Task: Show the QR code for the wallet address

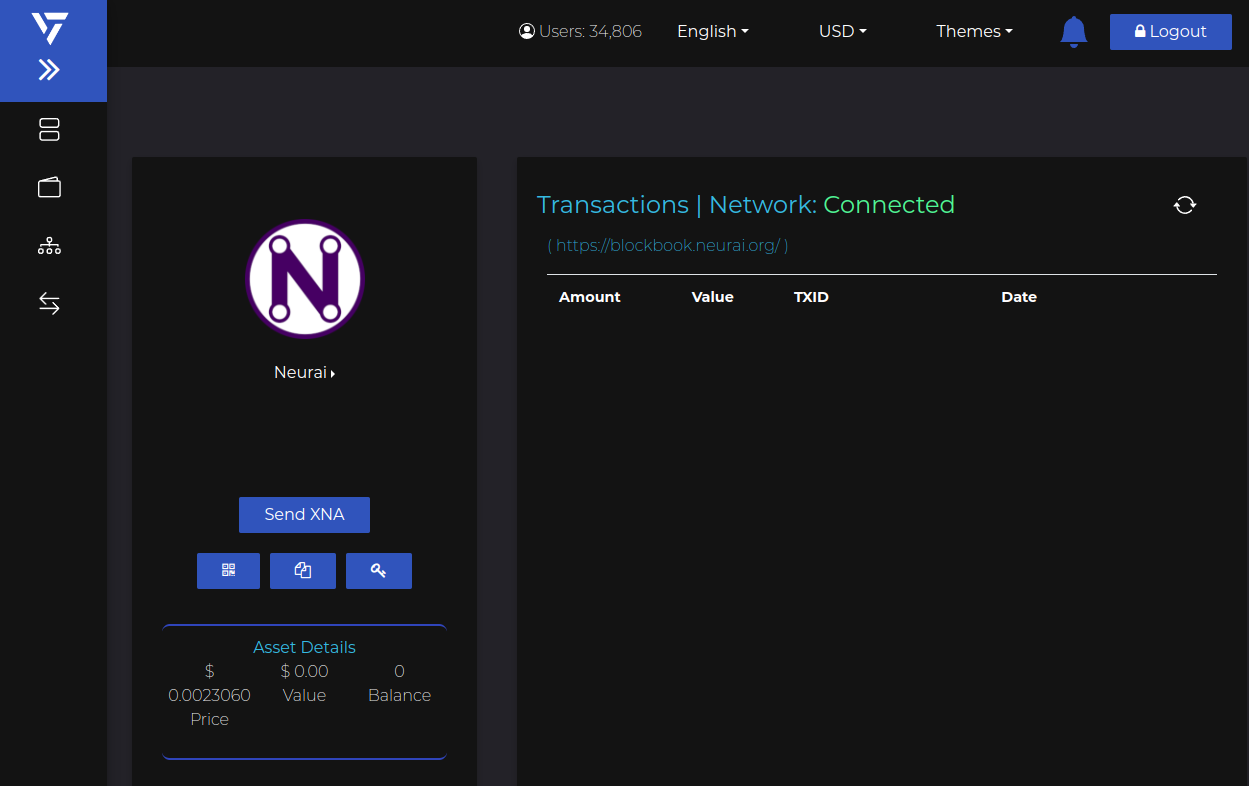Action: [228, 570]
